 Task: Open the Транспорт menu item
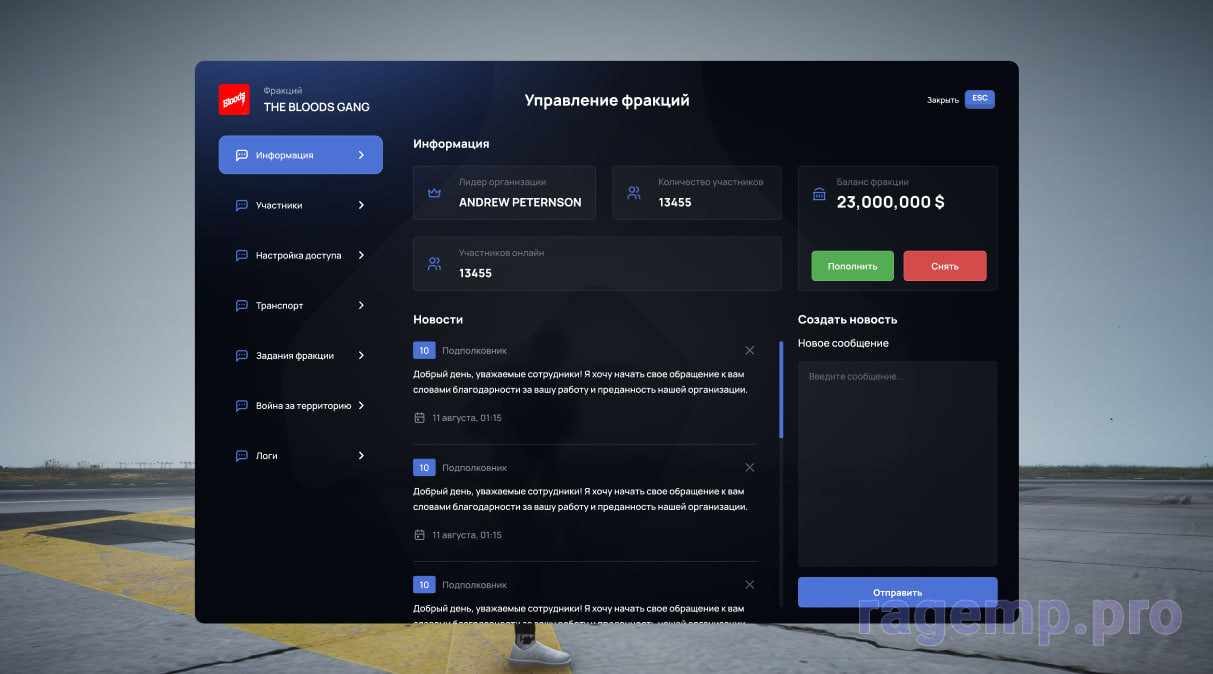(301, 305)
